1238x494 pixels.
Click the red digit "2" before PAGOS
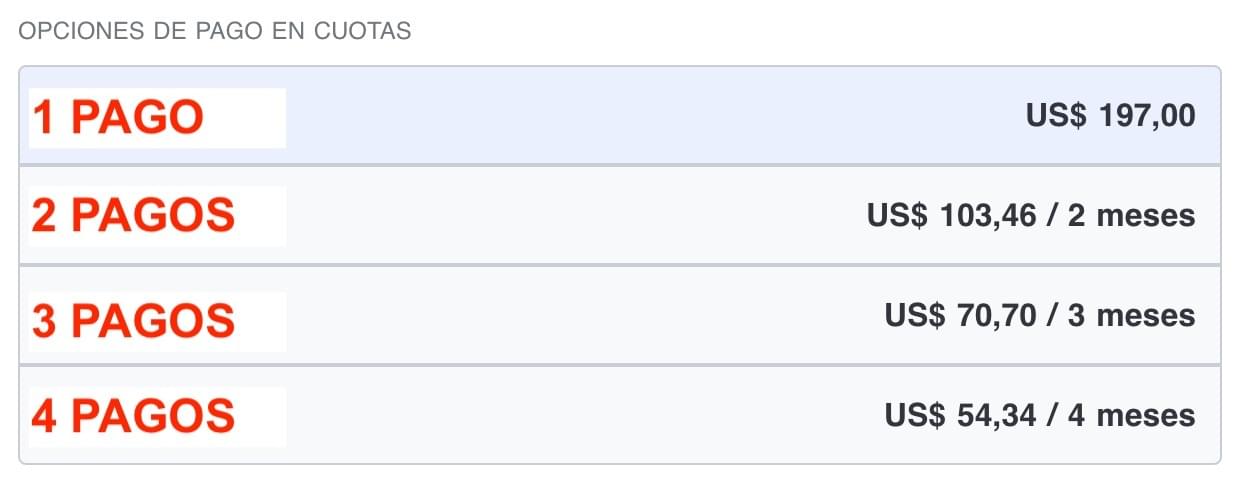[45, 216]
